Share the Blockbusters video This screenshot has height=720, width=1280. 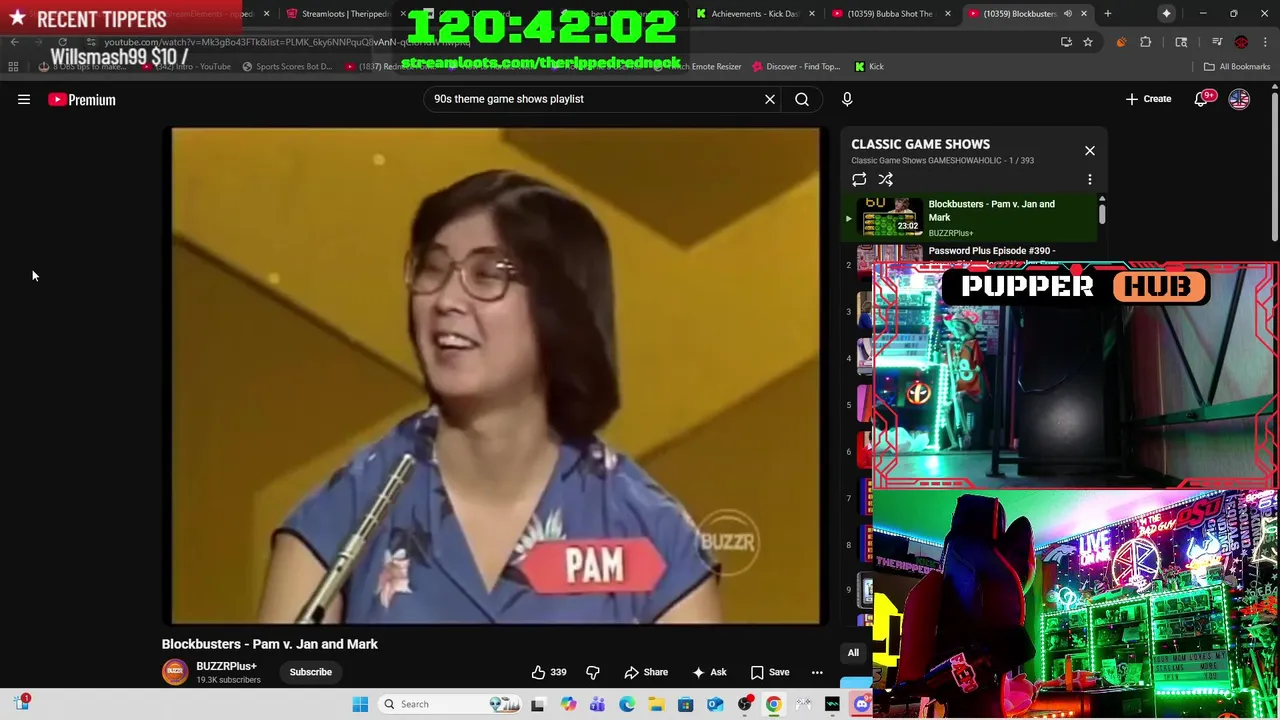point(646,672)
